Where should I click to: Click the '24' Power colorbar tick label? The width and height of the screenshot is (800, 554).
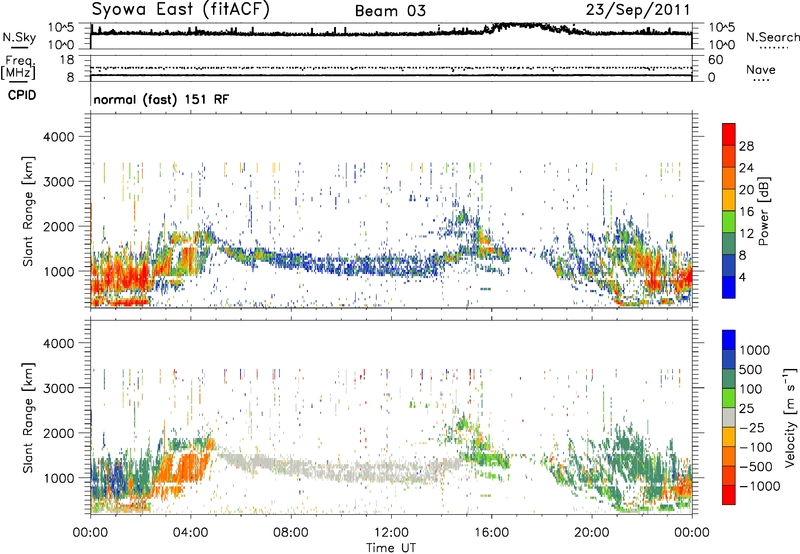point(746,168)
